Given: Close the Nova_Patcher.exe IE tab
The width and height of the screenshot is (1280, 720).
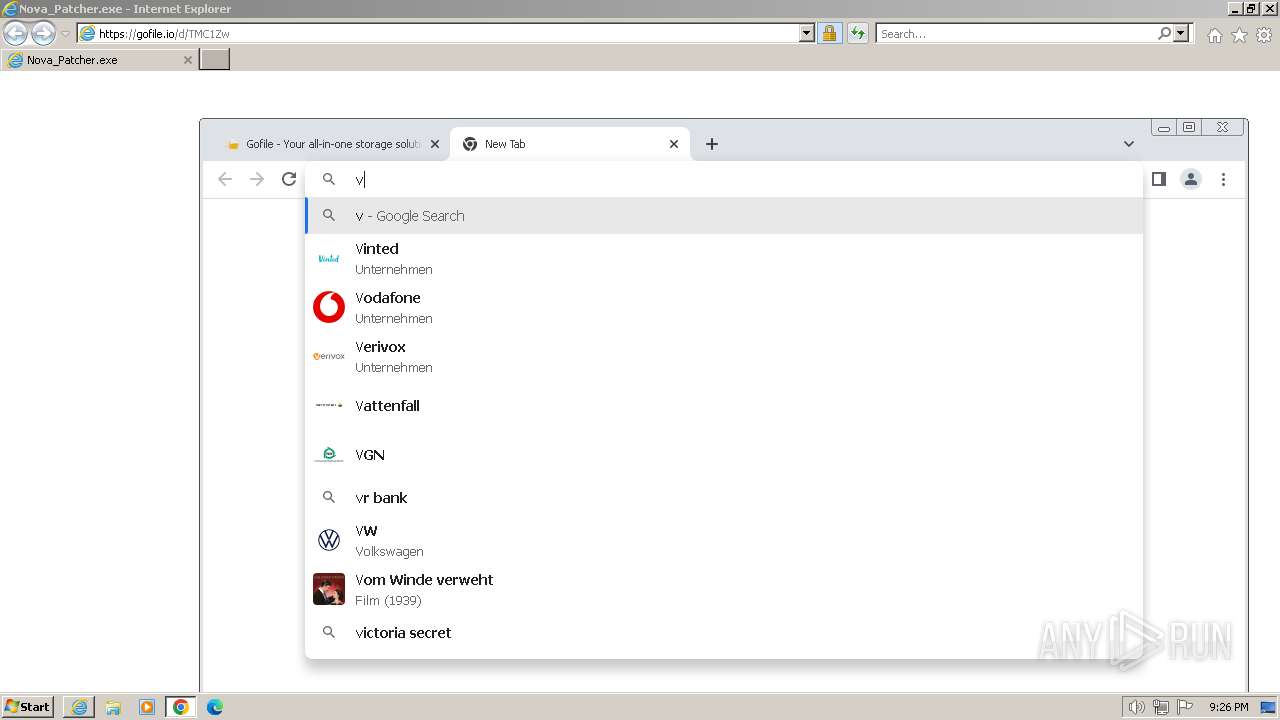Looking at the screenshot, I should pyautogui.click(x=187, y=60).
